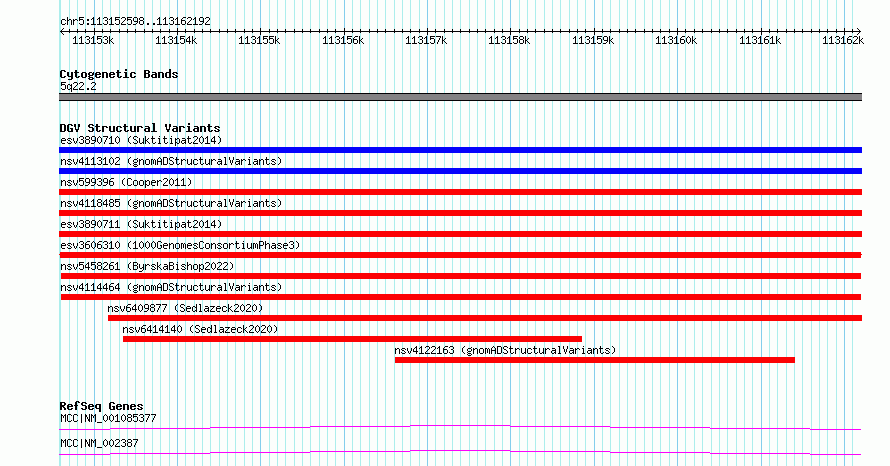This screenshot has height=466, width=890.
Task: Select the red nsv5458261 variant bar
Action: point(461,276)
